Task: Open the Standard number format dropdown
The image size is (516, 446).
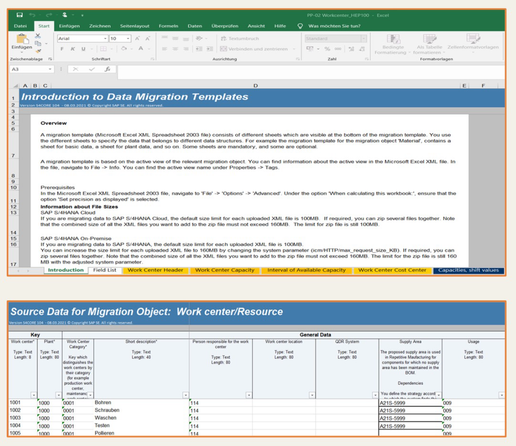Action: click(363, 39)
